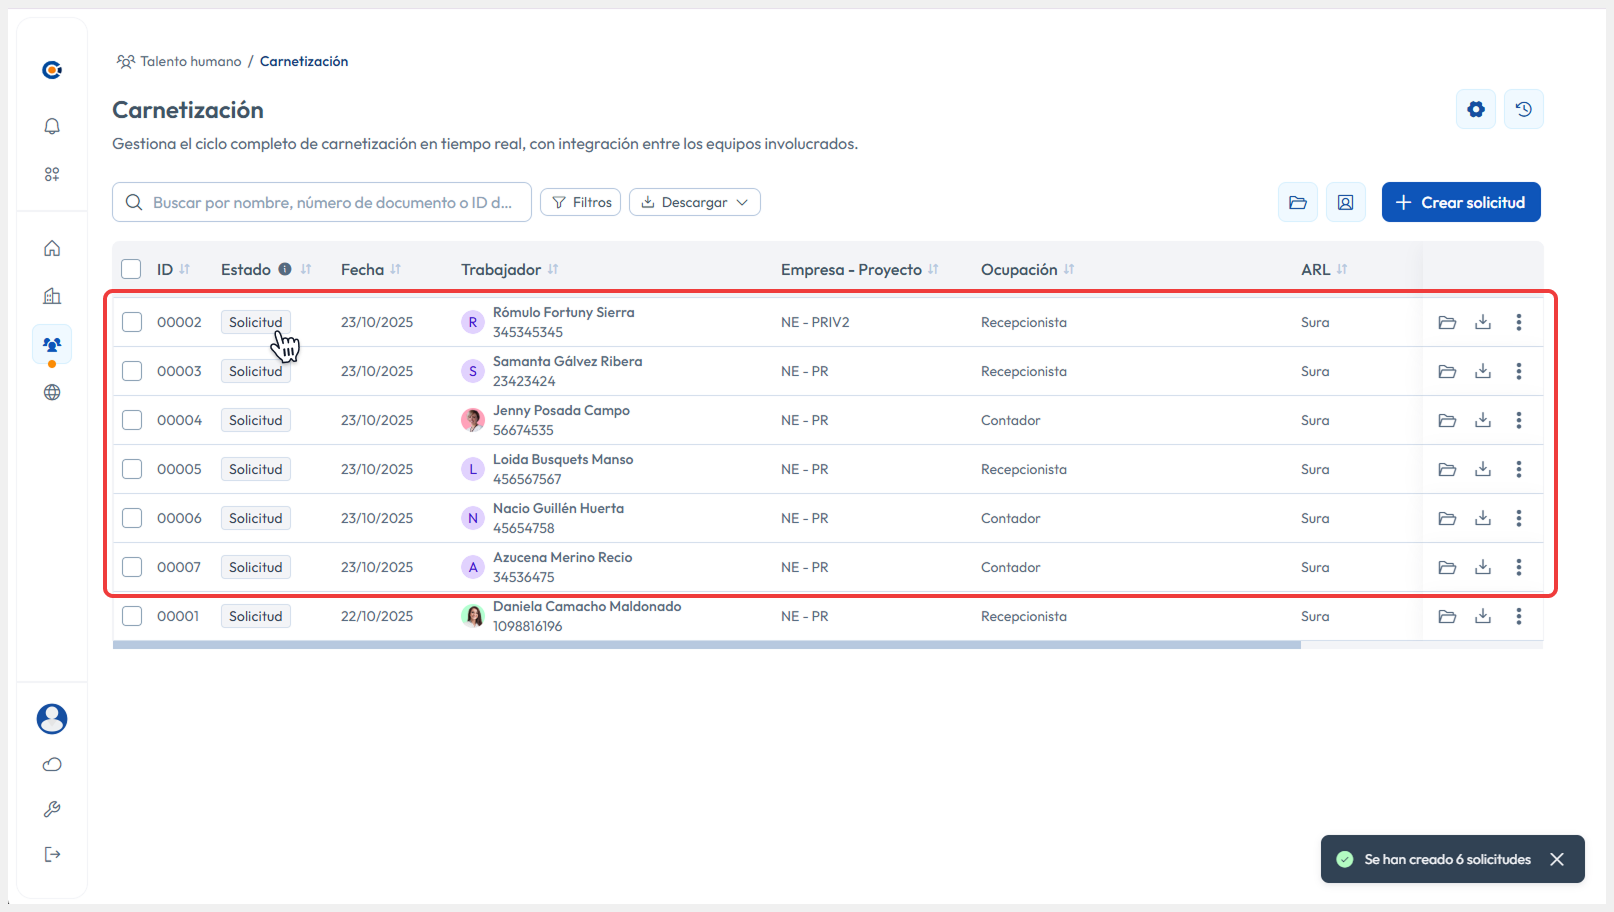Viewport: 1614px width, 912px height.
Task: Toggle the select-all checkbox in header
Action: pyautogui.click(x=131, y=269)
